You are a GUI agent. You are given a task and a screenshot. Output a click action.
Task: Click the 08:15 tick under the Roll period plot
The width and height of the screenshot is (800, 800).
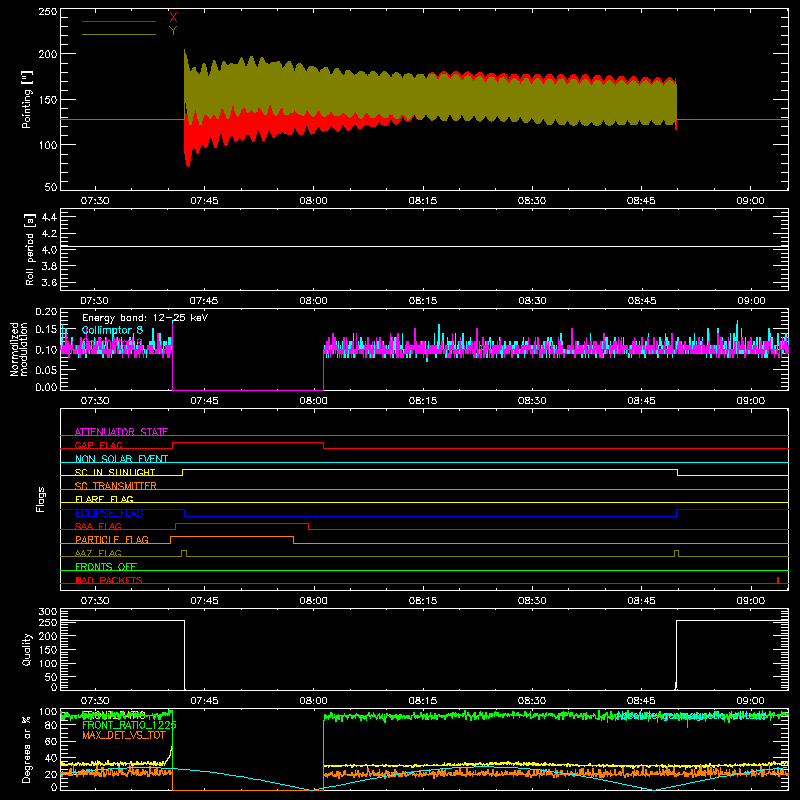[423, 301]
